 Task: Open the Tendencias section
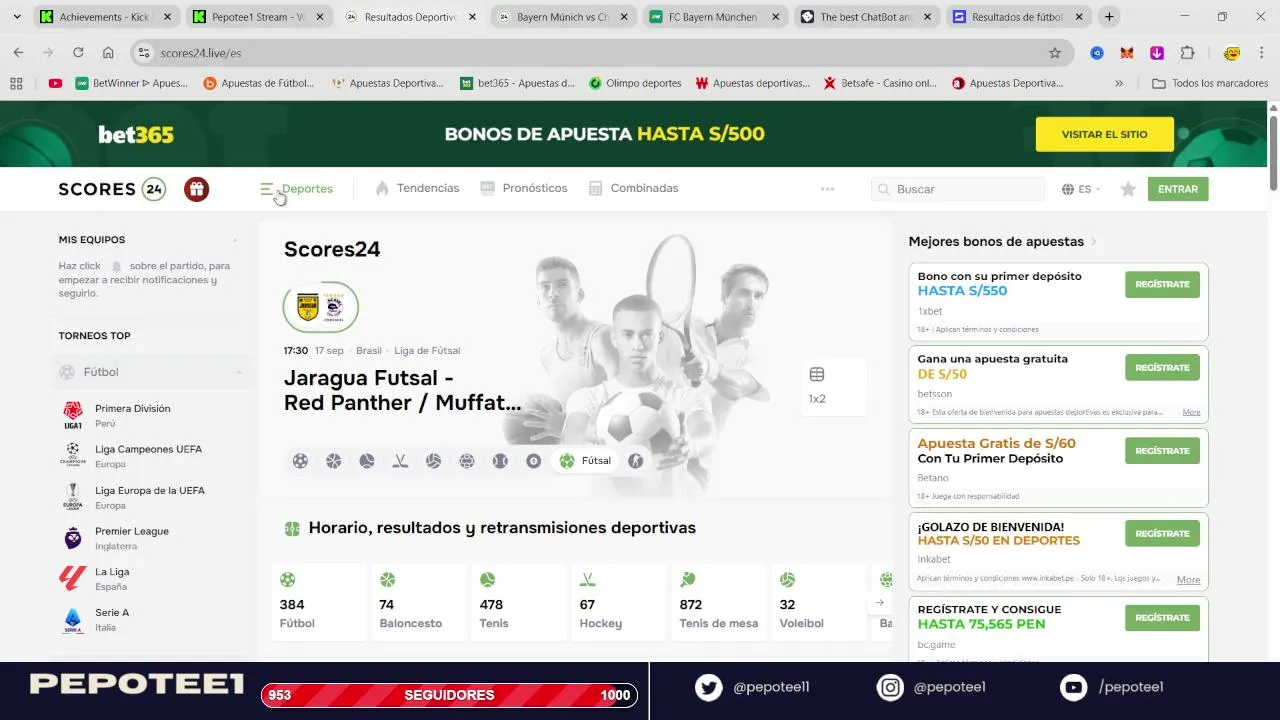click(417, 188)
